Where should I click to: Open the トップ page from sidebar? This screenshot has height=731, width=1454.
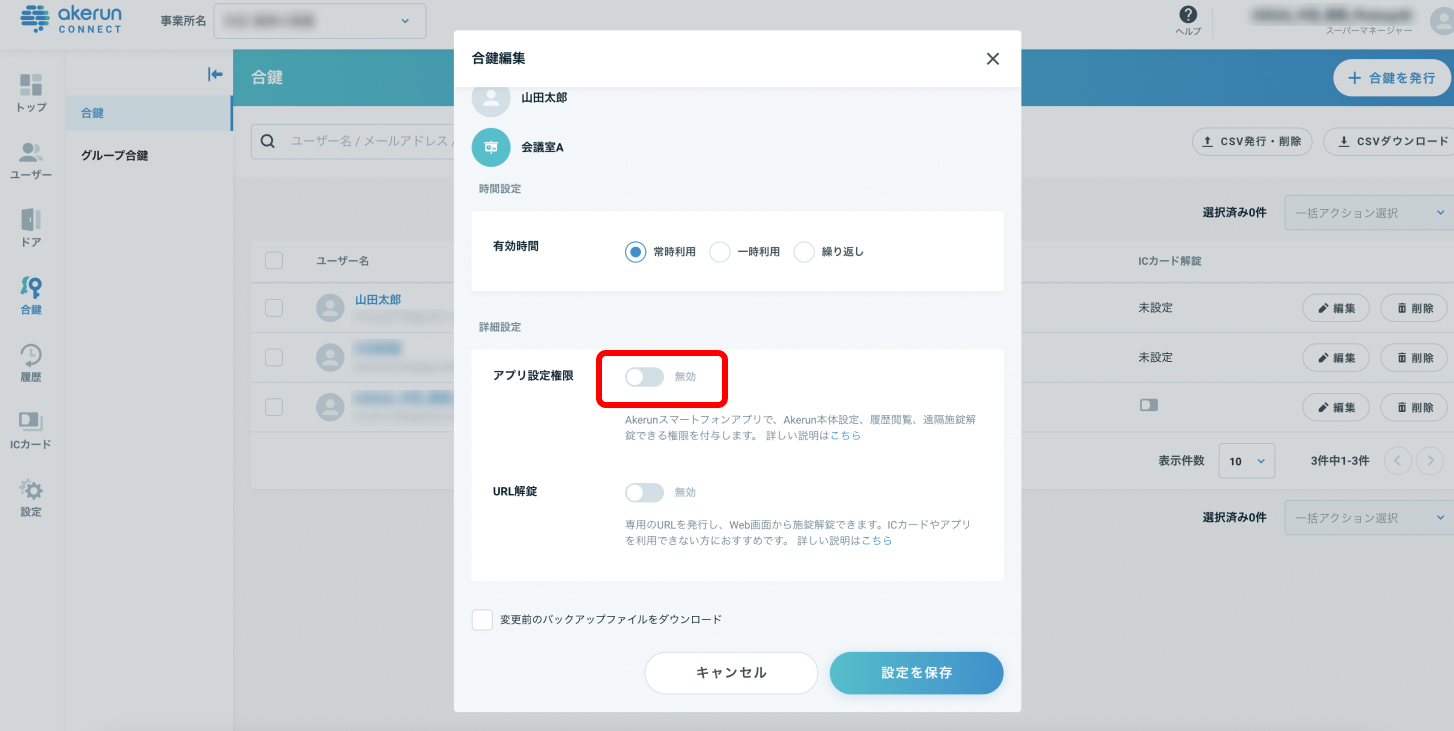coord(31,92)
